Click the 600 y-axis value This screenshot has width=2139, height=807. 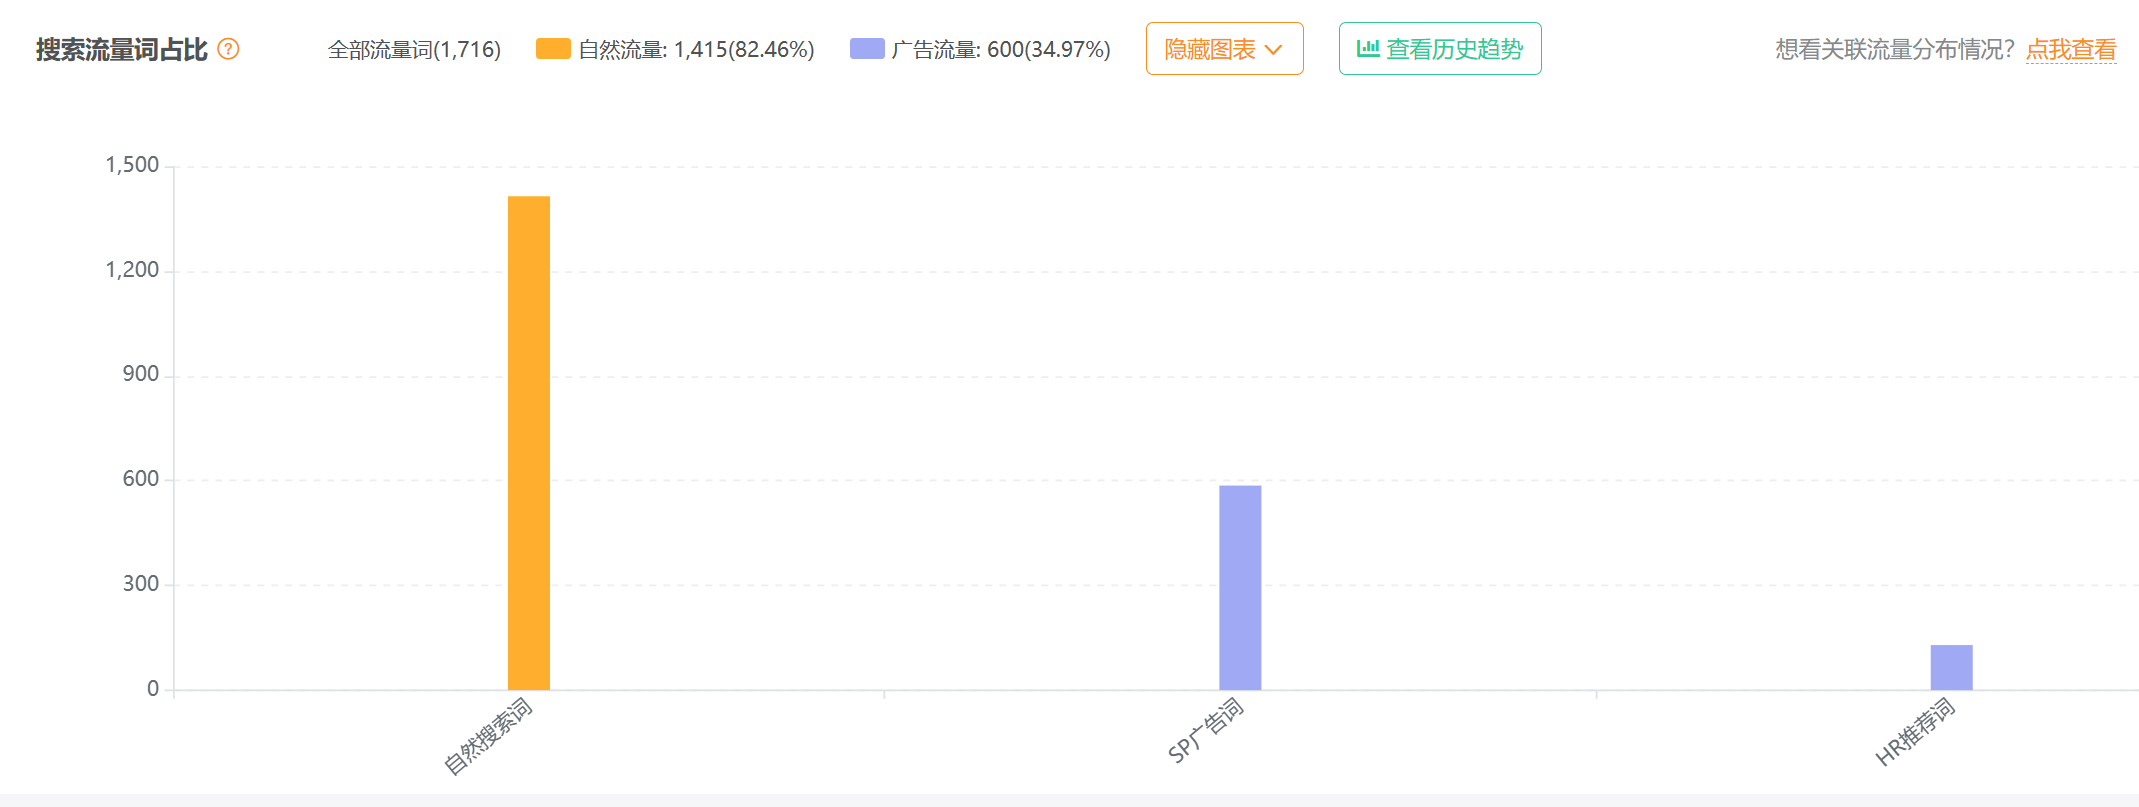[x=141, y=479]
